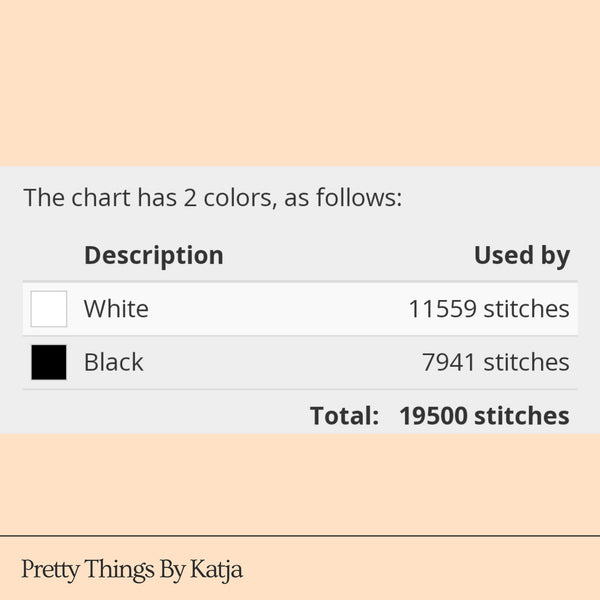The width and height of the screenshot is (600, 600).
Task: Click the Black color swatch
Action: (49, 362)
